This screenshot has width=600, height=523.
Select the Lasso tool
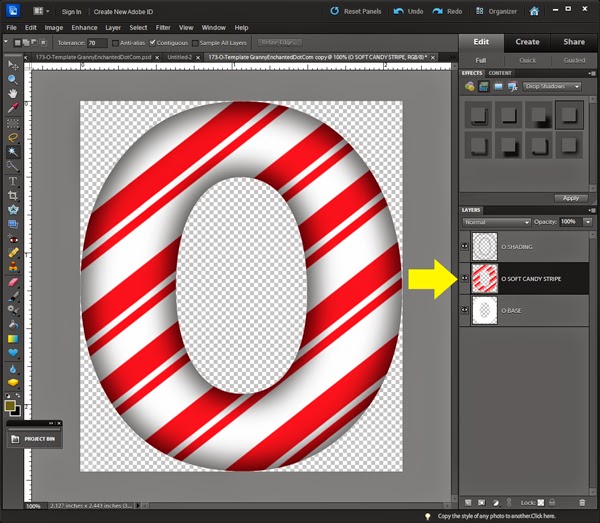tap(13, 137)
